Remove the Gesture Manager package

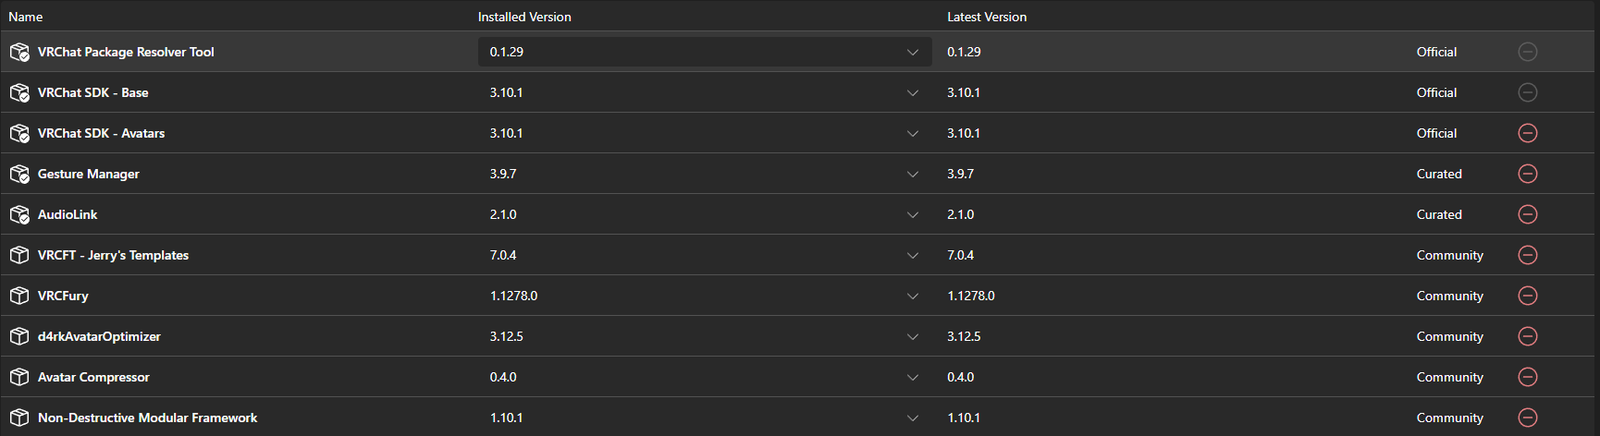click(x=1527, y=174)
